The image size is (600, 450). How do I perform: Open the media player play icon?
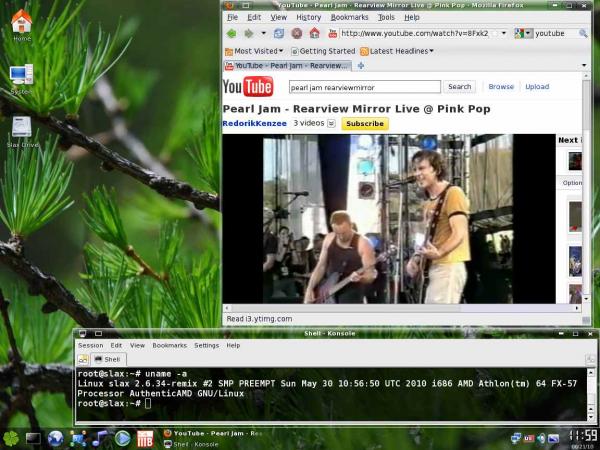(122, 439)
